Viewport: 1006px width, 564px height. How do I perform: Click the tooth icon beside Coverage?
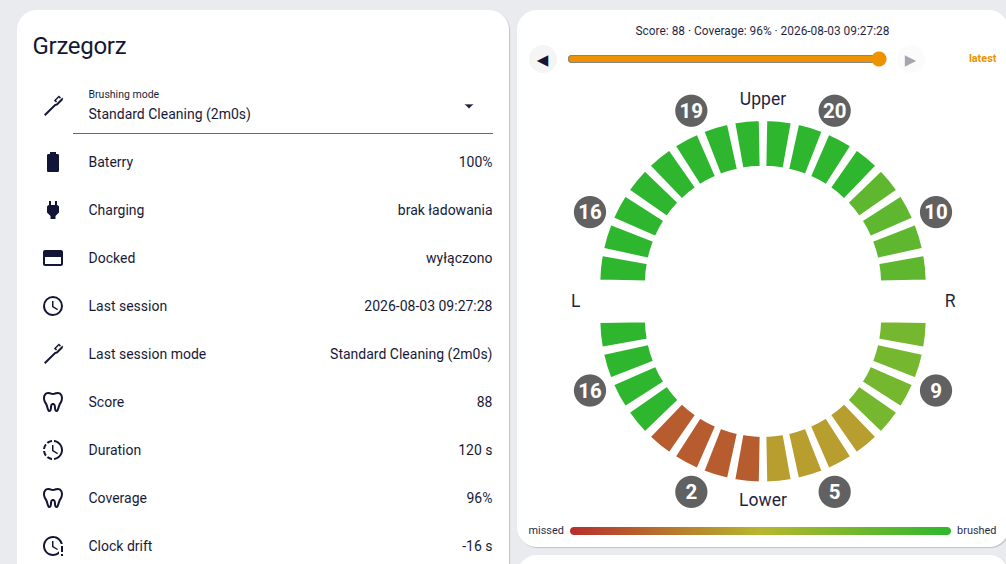(53, 498)
